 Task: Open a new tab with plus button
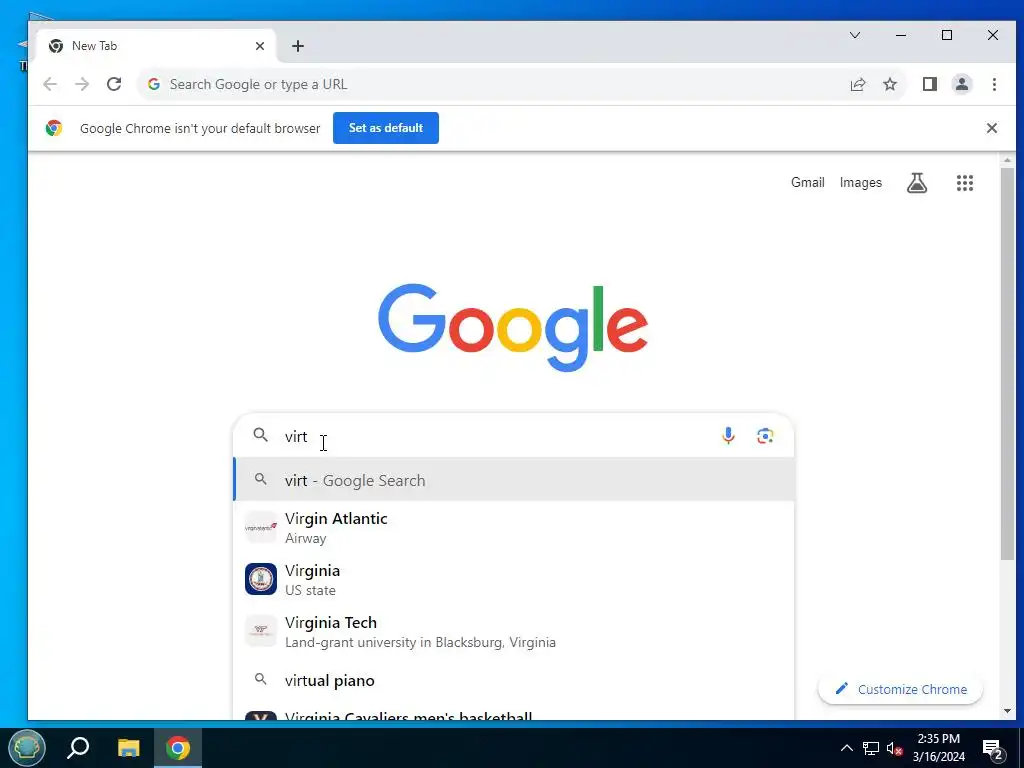(298, 46)
